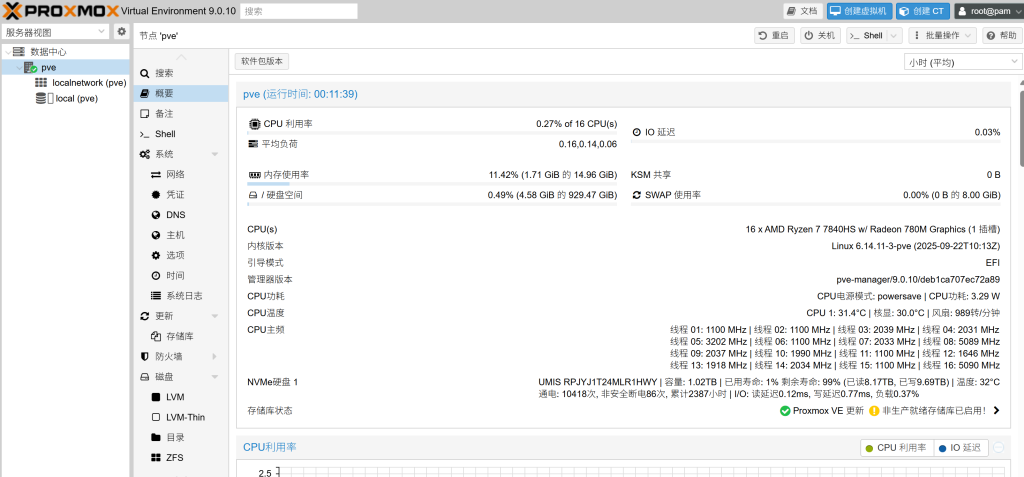The width and height of the screenshot is (1024, 477).
Task: Click the 软件包版本 package versions button
Action: [x=262, y=61]
